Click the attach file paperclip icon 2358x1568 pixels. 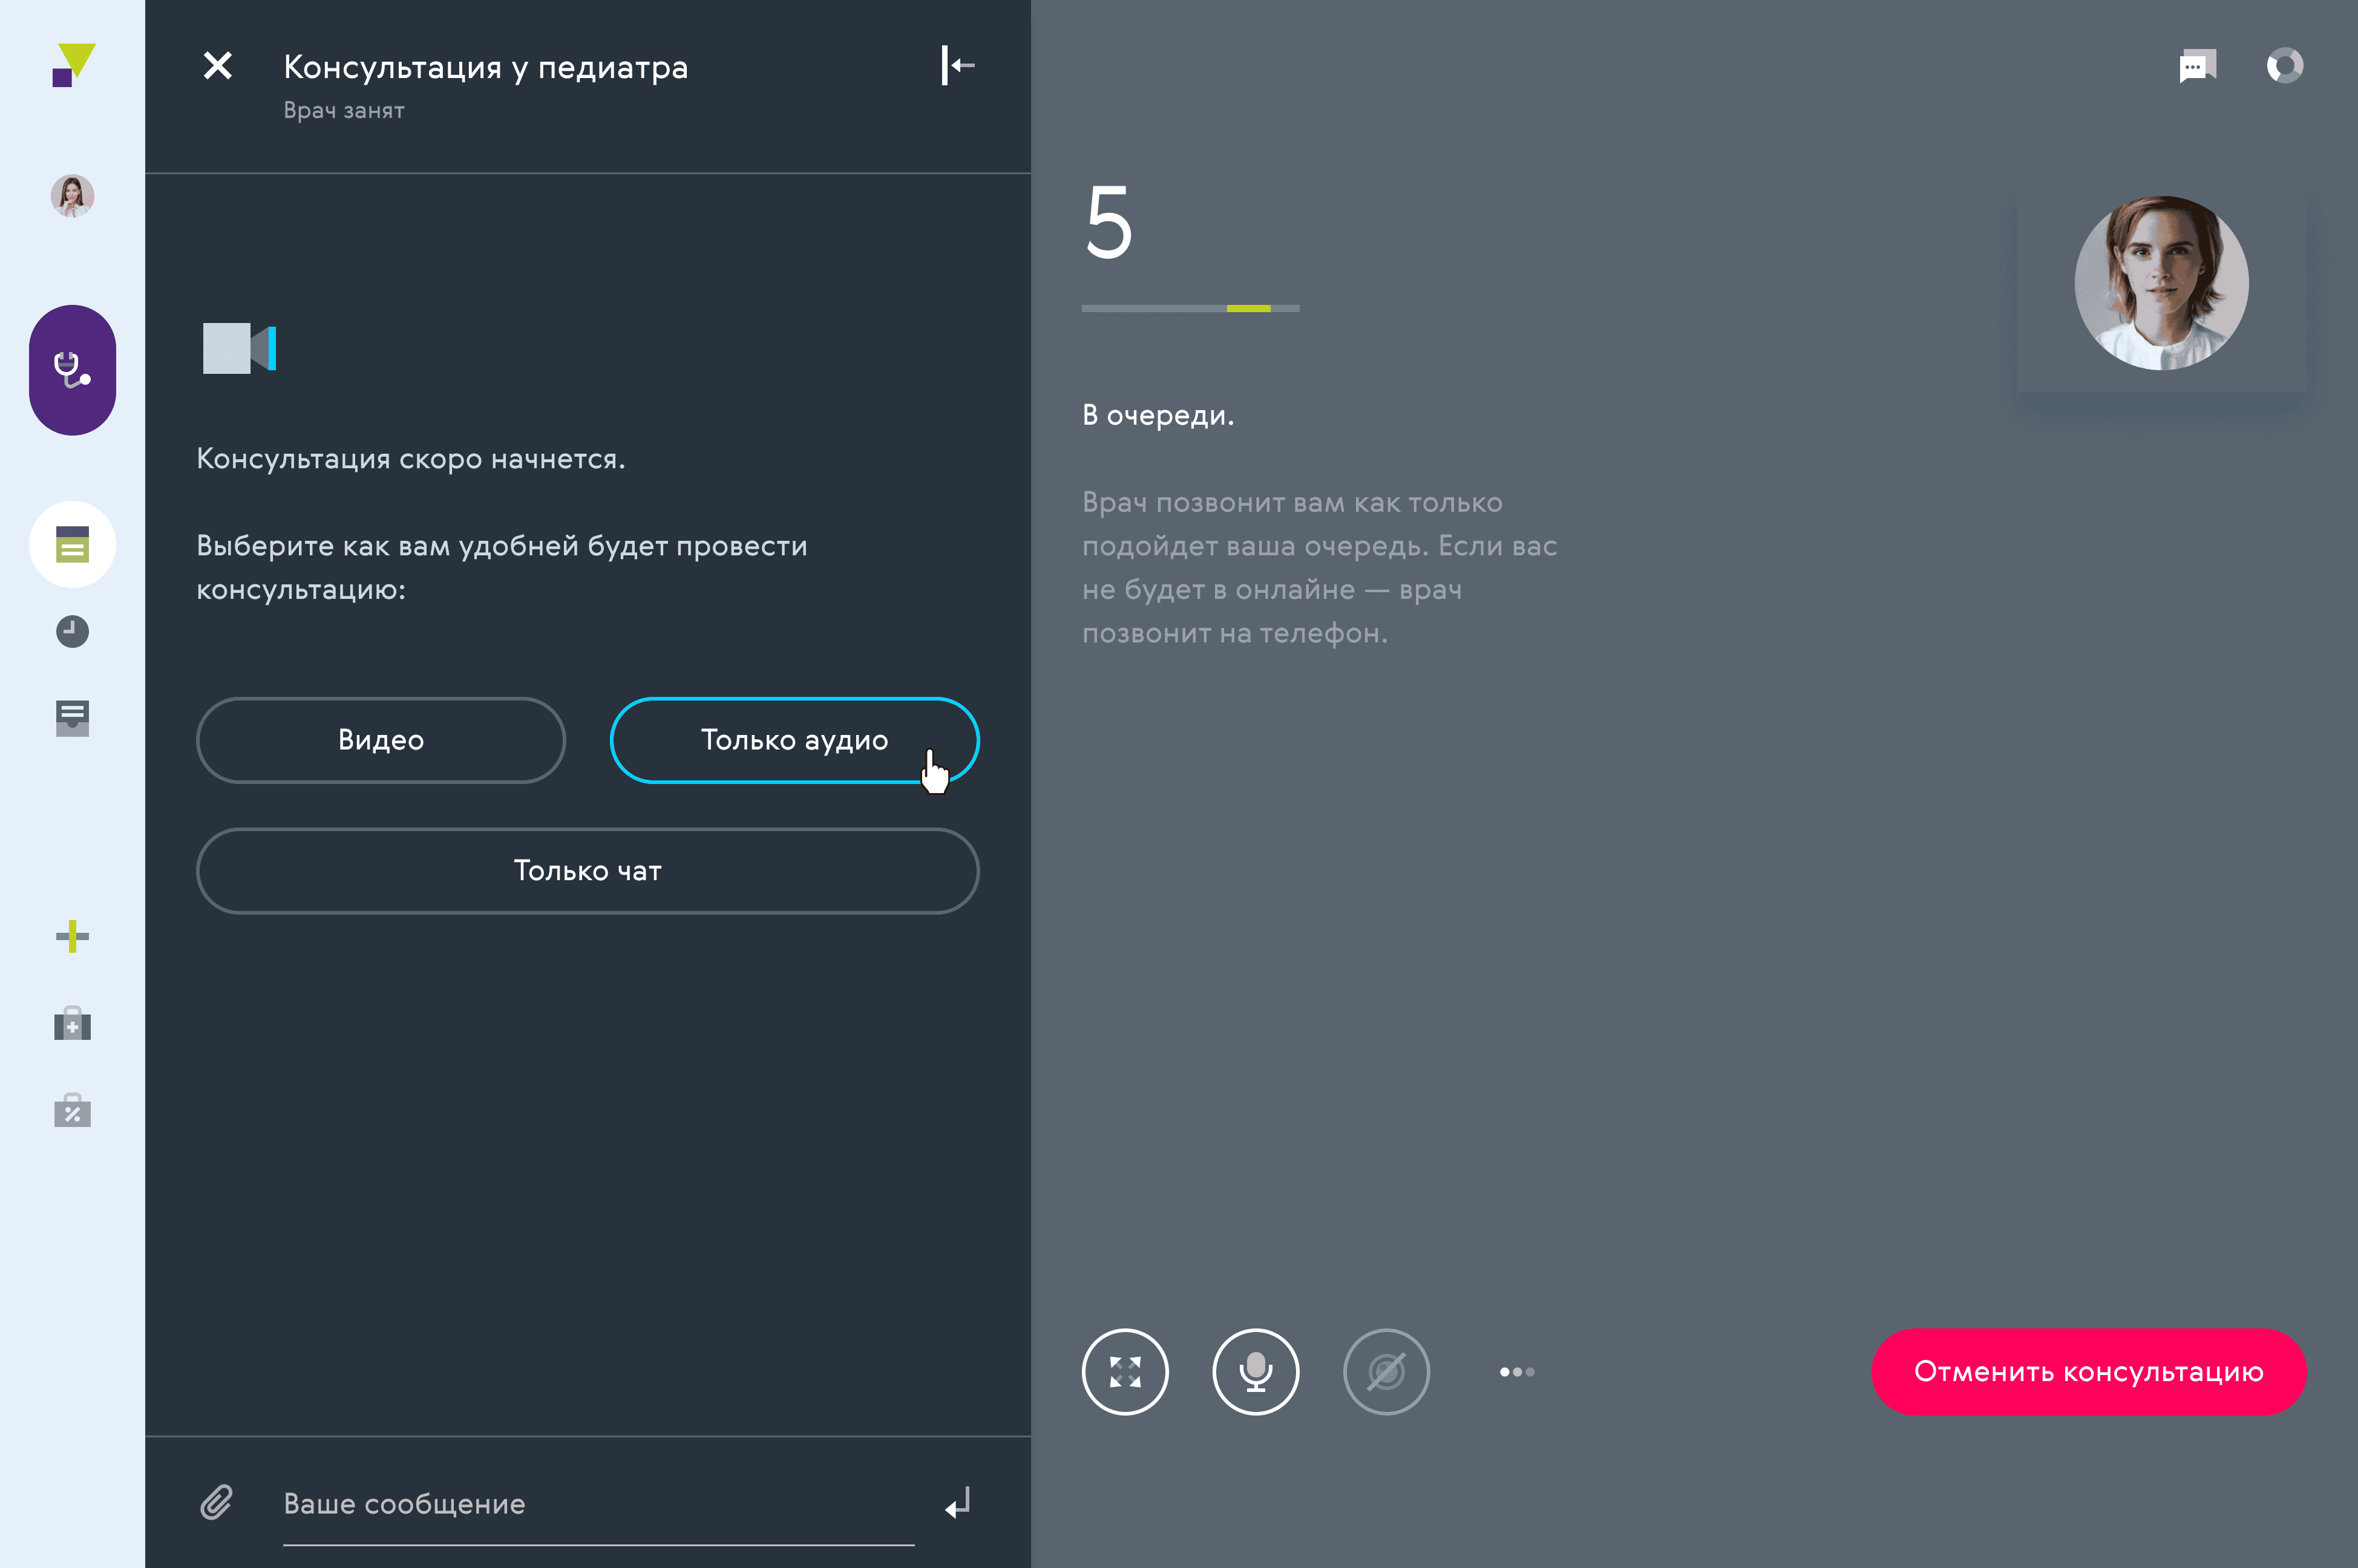pos(216,1502)
